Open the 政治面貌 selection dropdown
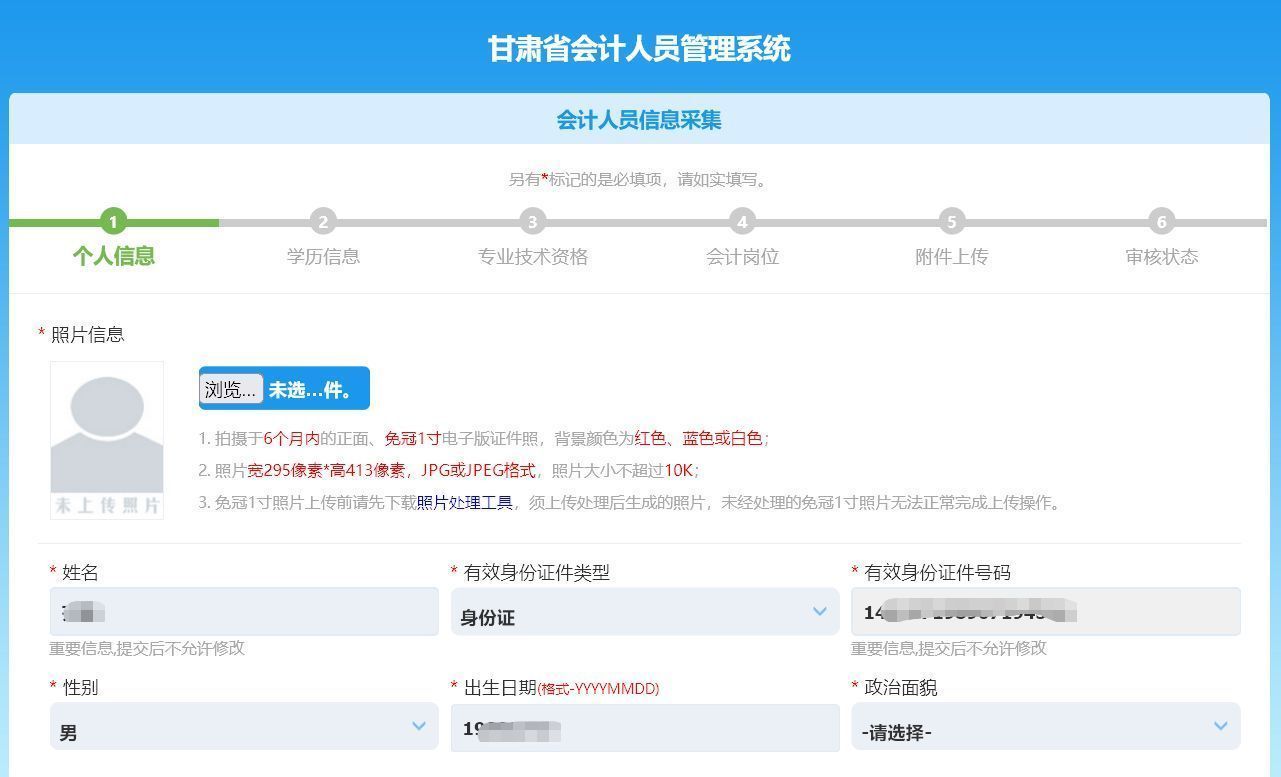 point(1046,727)
